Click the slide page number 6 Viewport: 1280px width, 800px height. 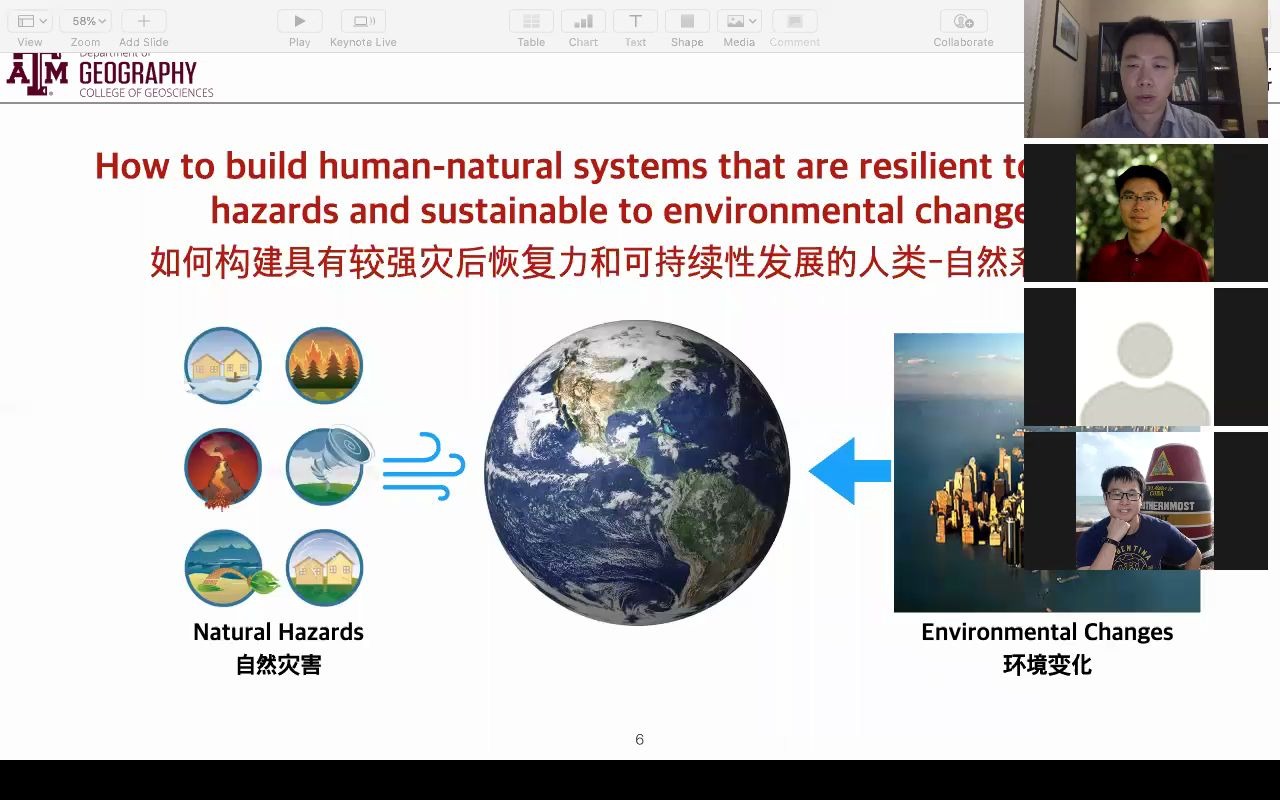point(638,740)
